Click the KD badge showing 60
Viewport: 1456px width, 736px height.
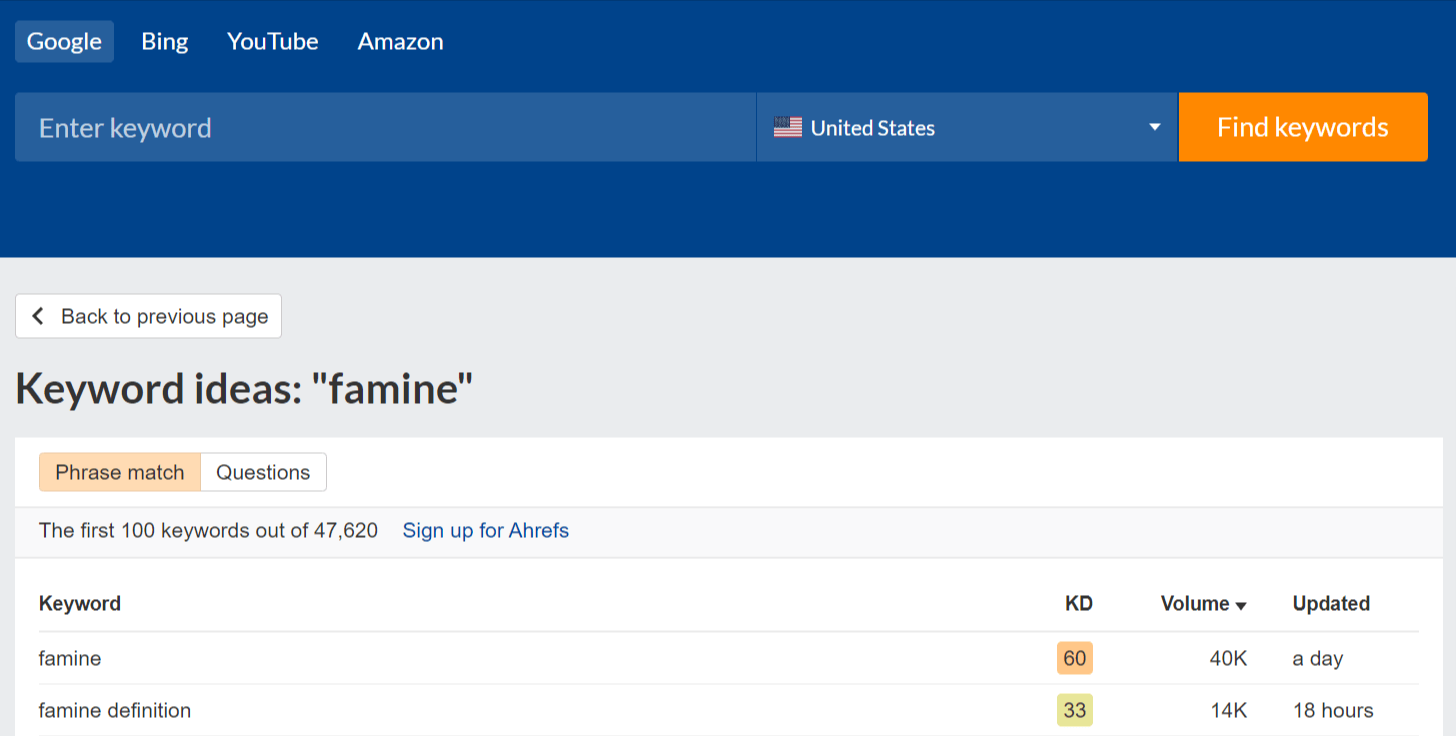tap(1074, 658)
